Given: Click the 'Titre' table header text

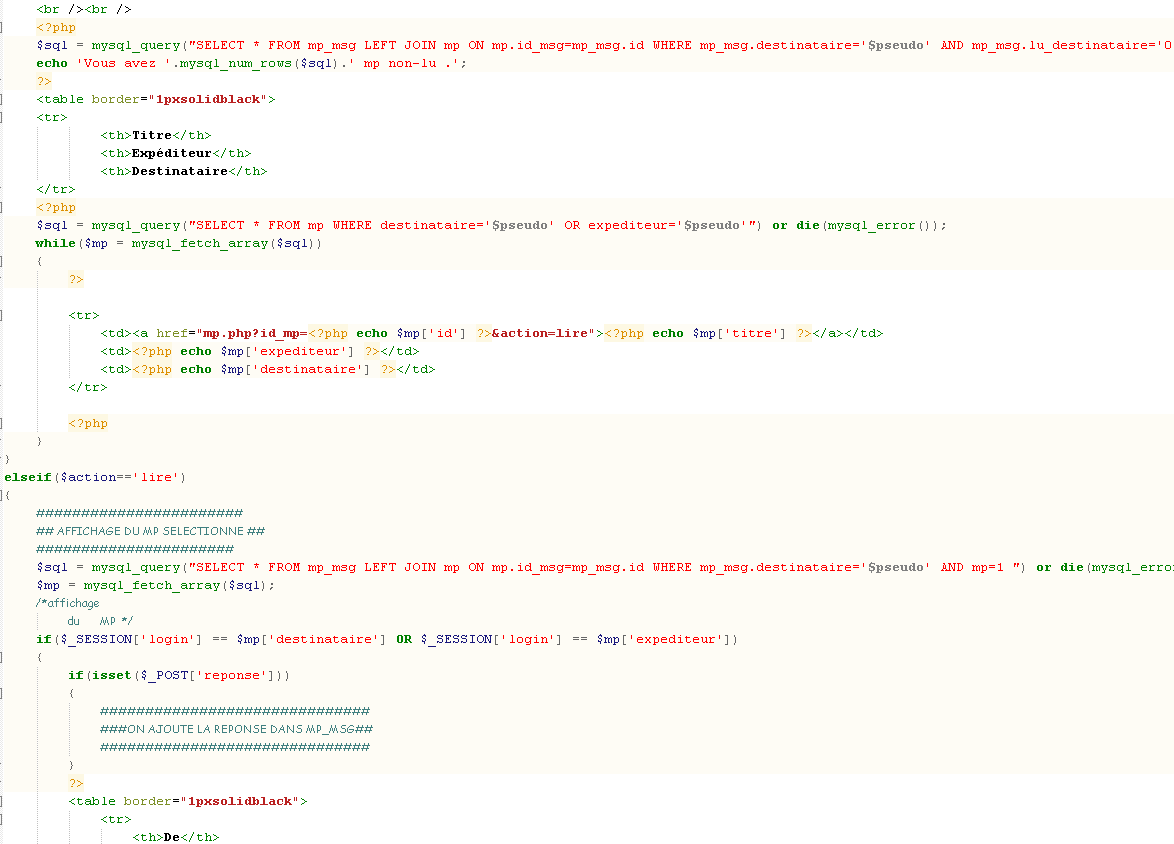Looking at the screenshot, I should 152,135.
